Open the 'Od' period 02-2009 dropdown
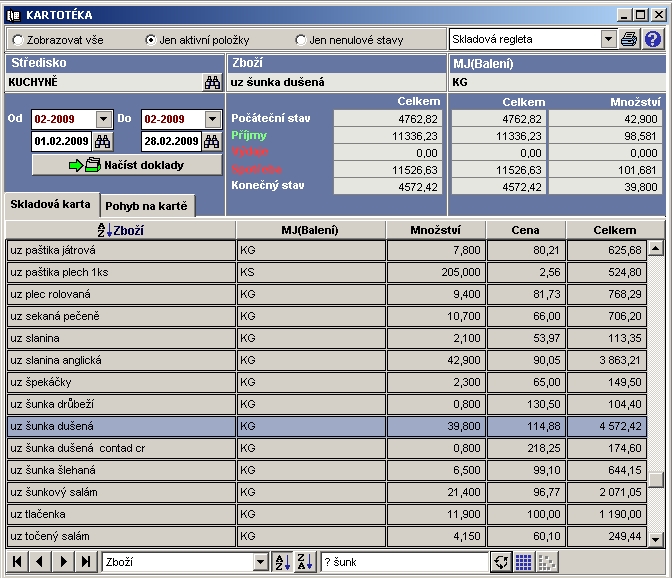This screenshot has width=672, height=578. pos(104,119)
